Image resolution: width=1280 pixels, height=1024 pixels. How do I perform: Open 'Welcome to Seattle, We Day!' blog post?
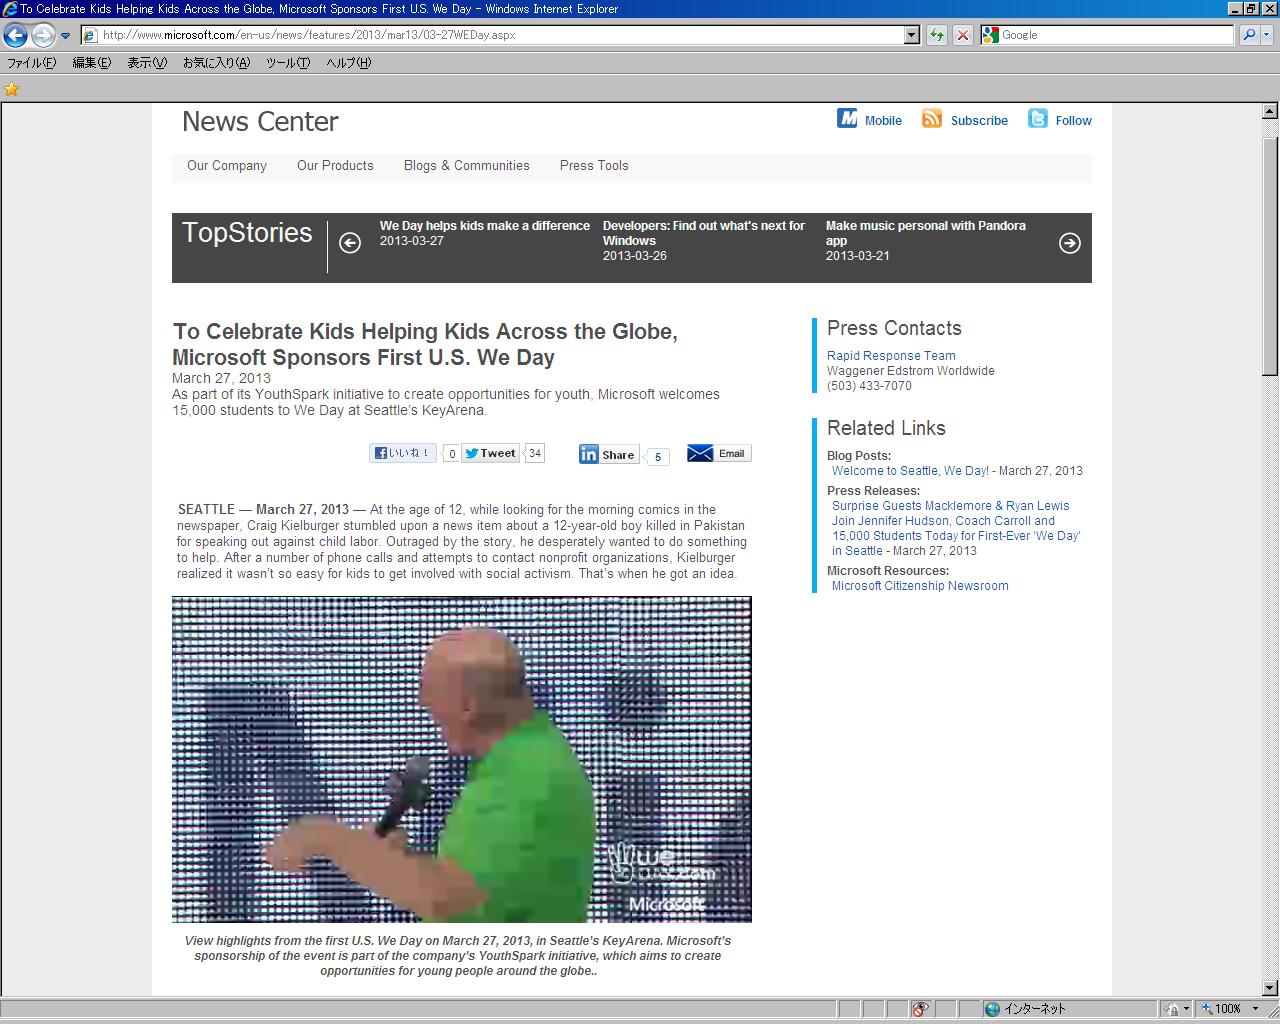[x=910, y=471]
